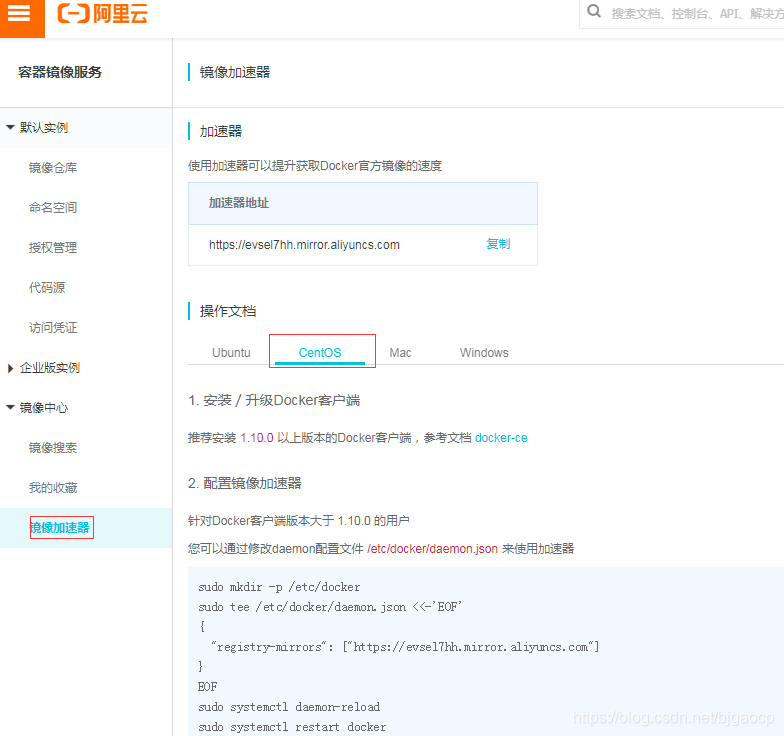Viewport: 784px width, 736px height.
Task: Open 镜像搜索 in sidebar
Action: 53,448
